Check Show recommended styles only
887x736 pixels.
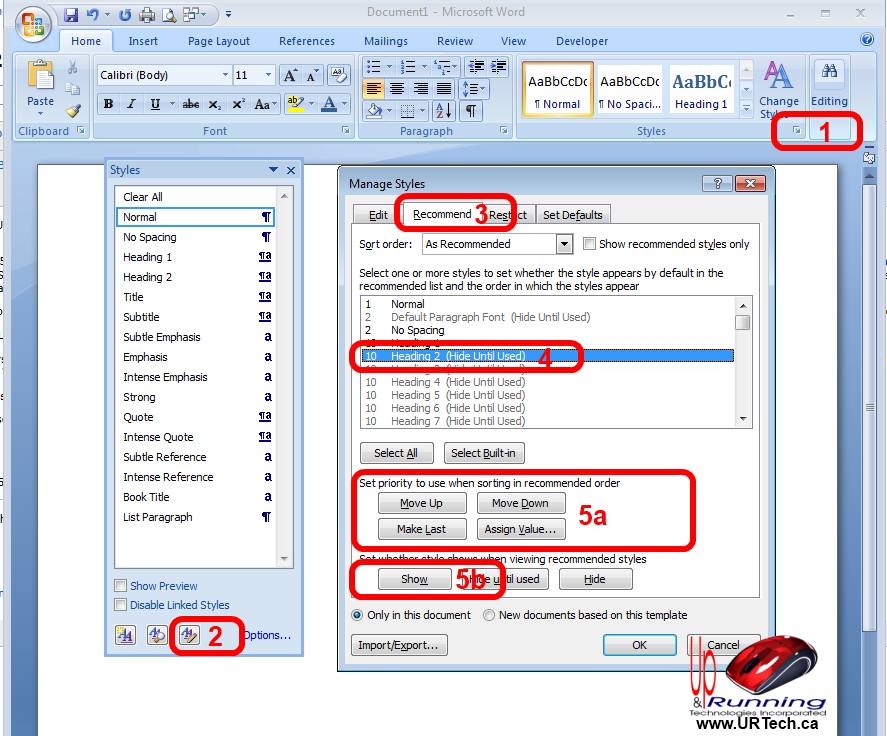pos(588,243)
